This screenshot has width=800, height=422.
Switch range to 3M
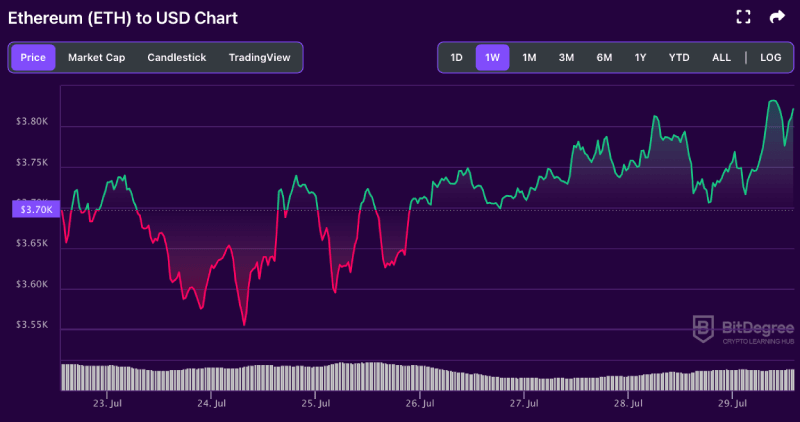(566, 58)
